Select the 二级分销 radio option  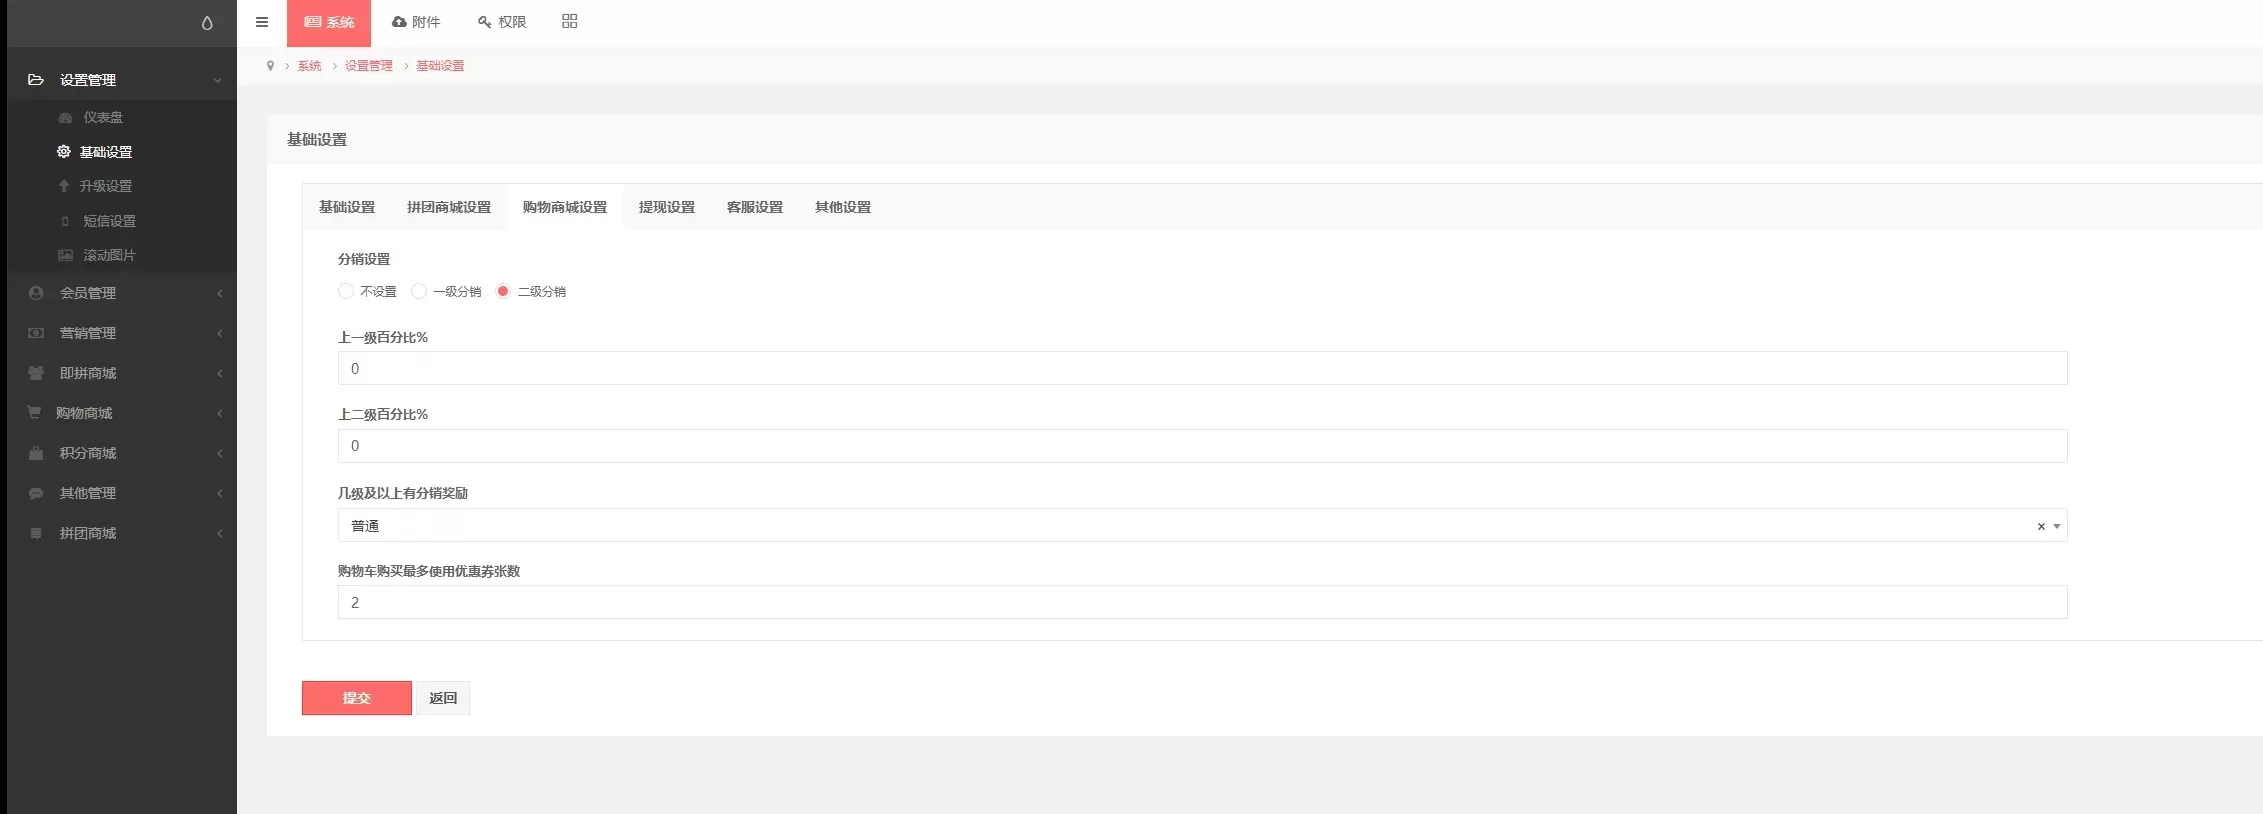pos(503,291)
